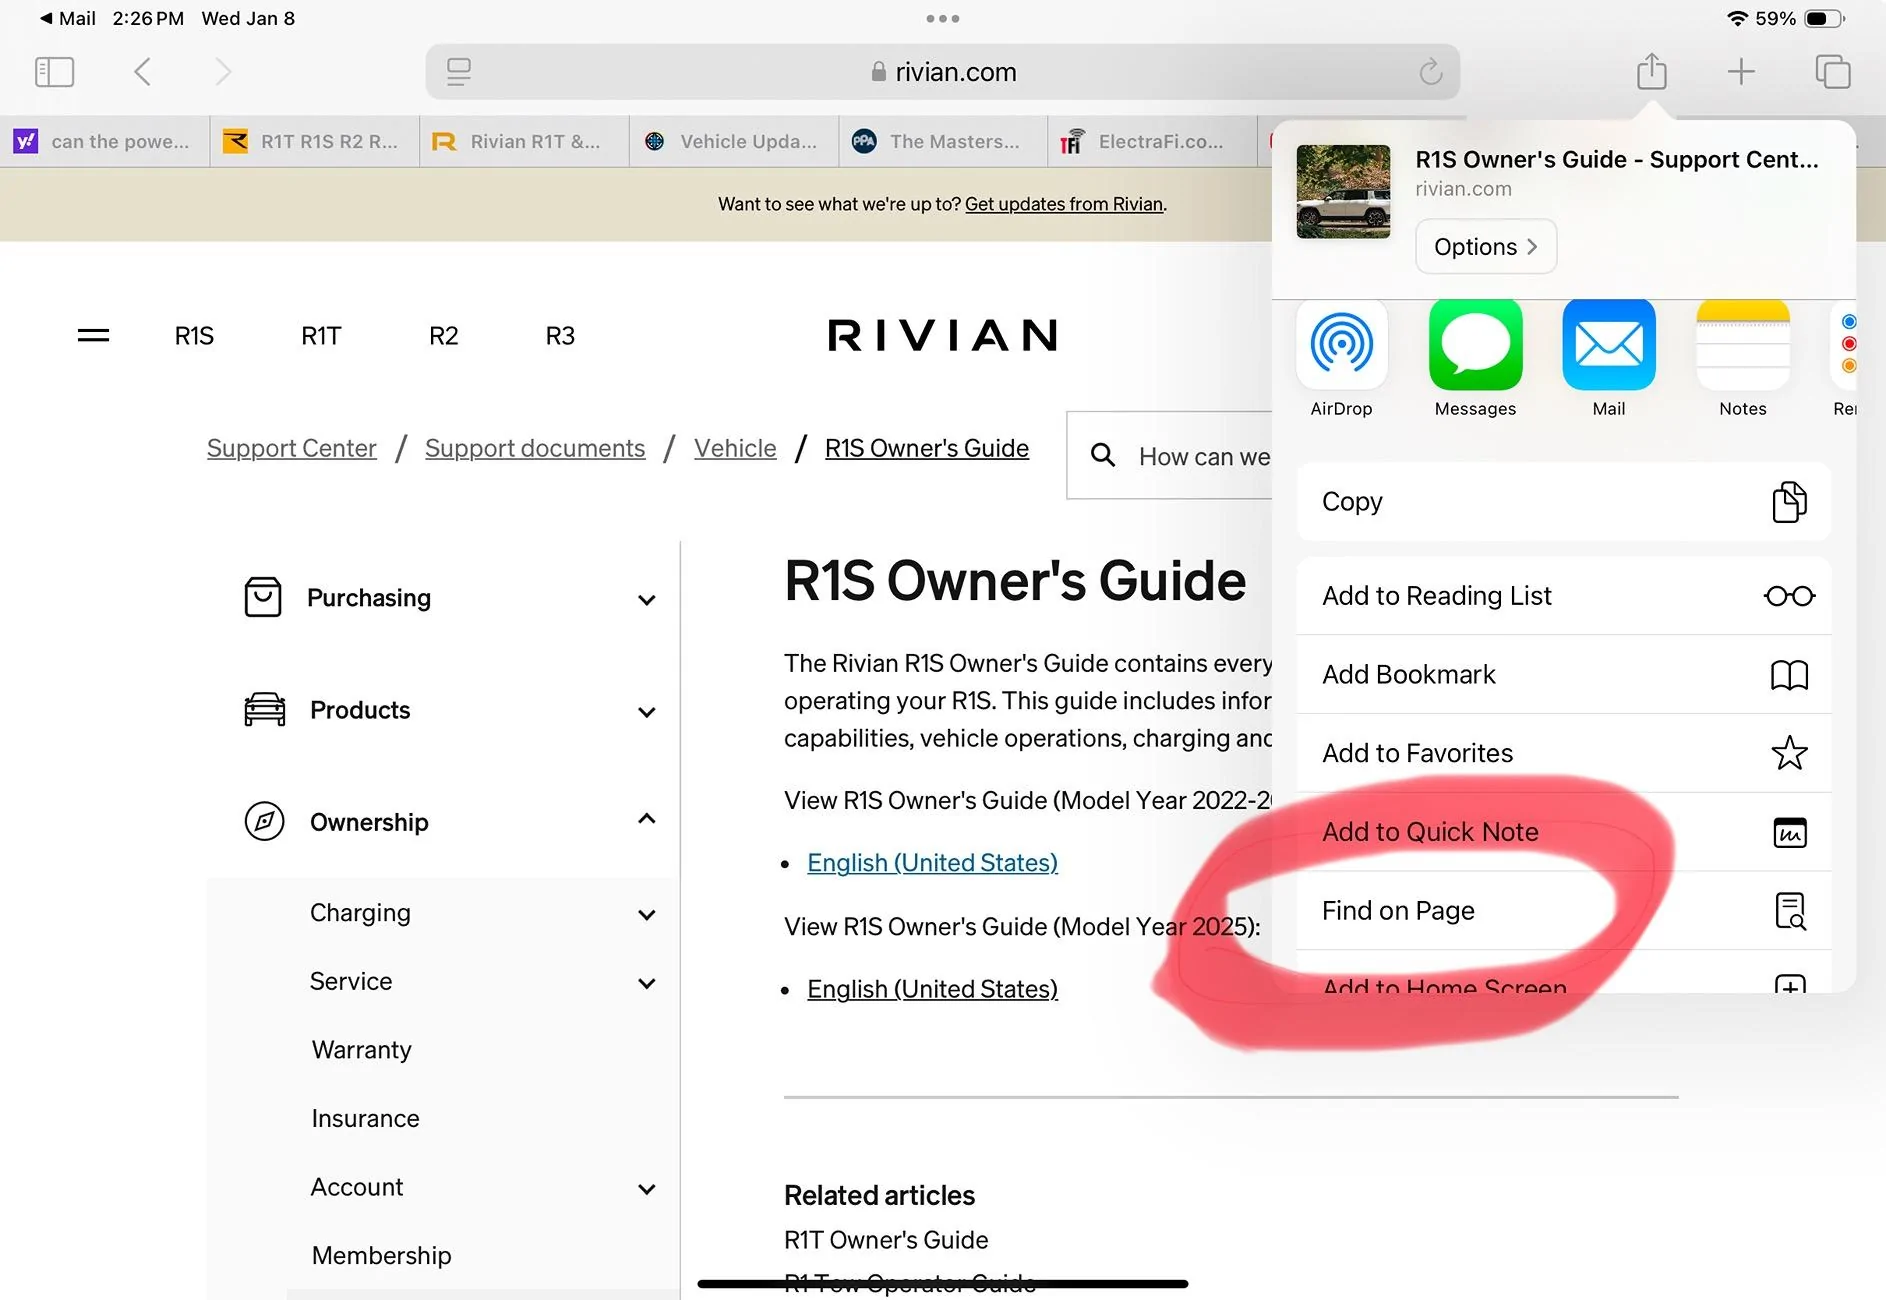Show the tab overview grid
Screen dimensions: 1886x1300
pyautogui.click(x=1833, y=72)
